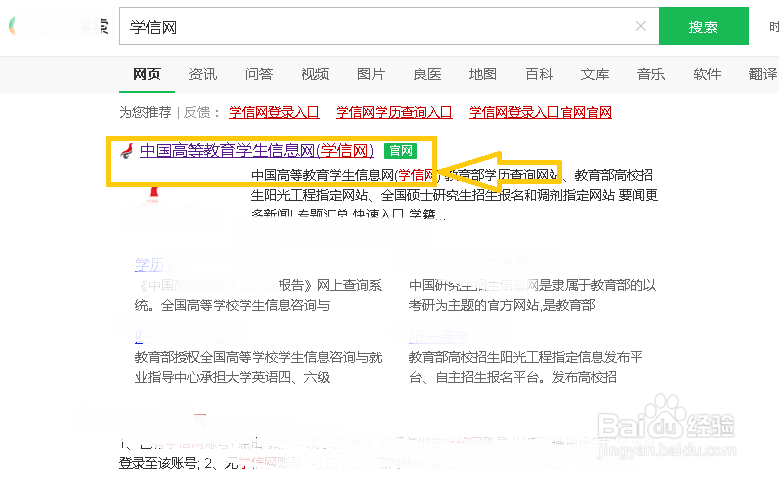Select the 音乐 tab
This screenshot has width=779, height=477.
click(651, 74)
